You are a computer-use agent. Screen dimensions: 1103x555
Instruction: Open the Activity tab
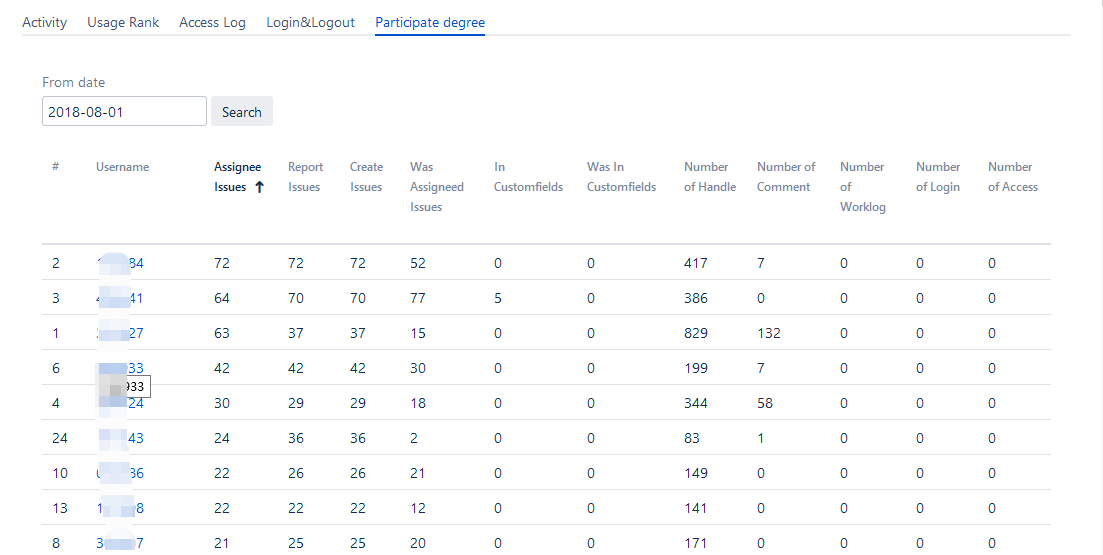[44, 23]
